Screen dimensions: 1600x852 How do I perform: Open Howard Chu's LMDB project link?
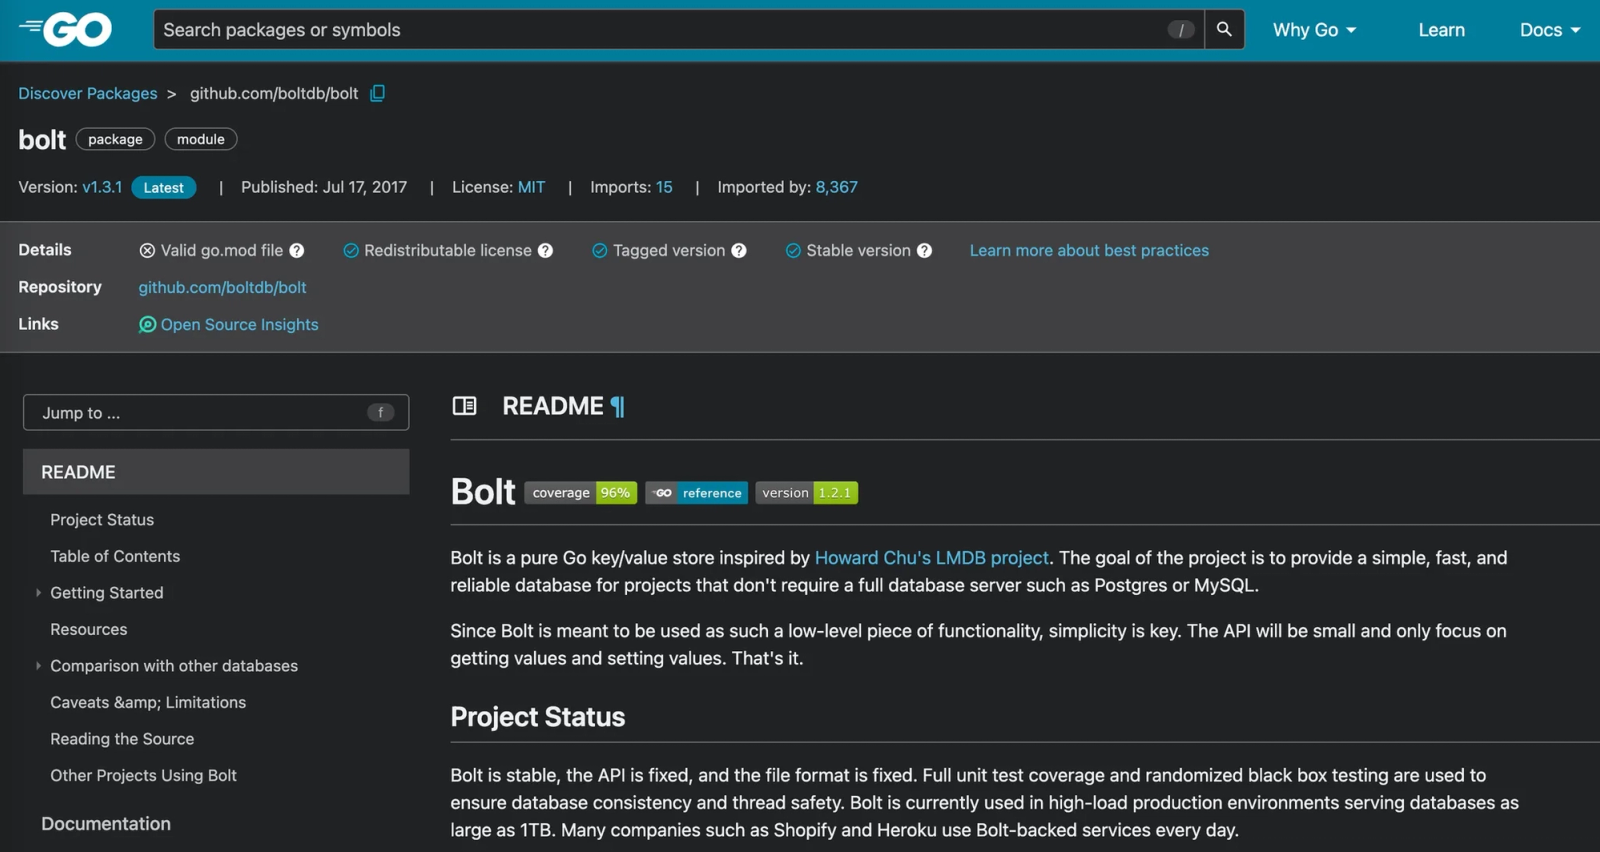pyautogui.click(x=932, y=558)
